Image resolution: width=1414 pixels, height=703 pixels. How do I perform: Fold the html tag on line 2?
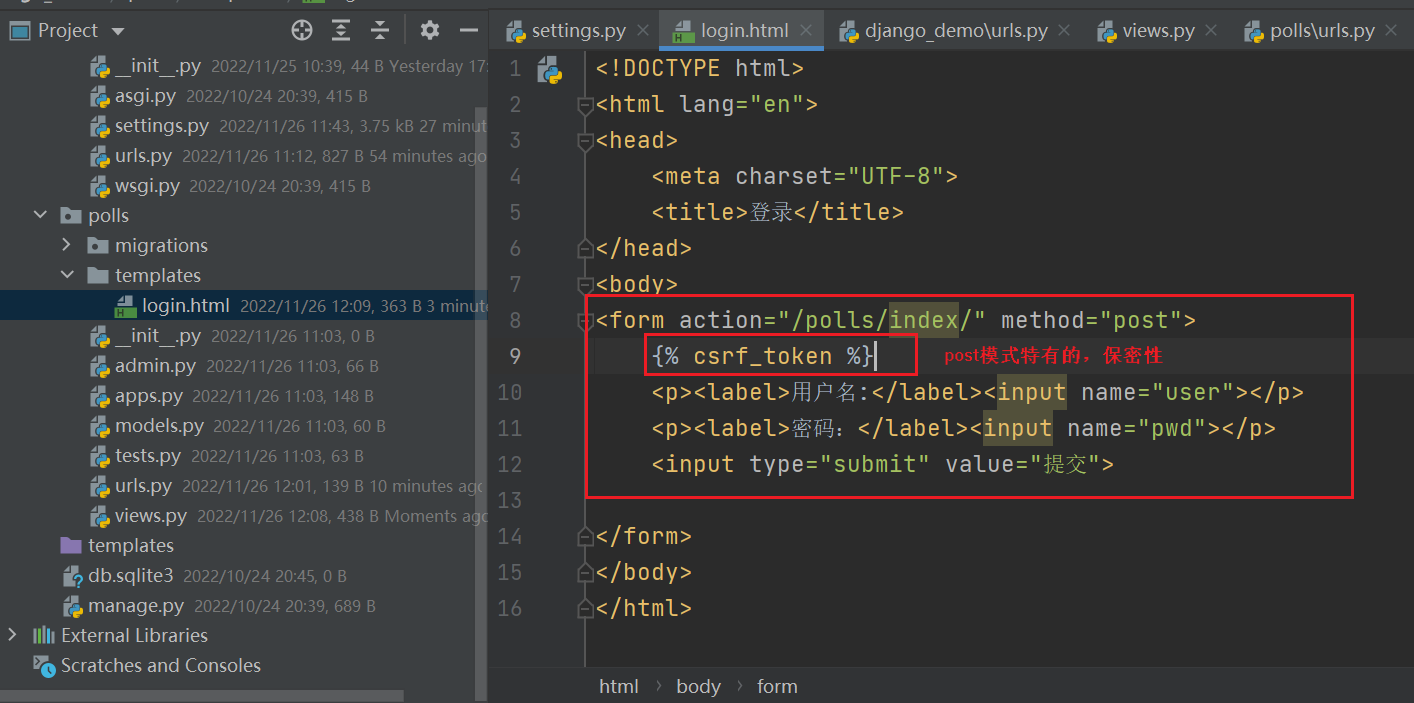585,105
